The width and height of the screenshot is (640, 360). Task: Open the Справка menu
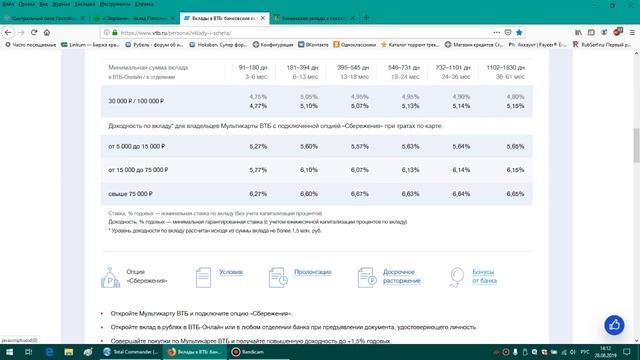(144, 4)
